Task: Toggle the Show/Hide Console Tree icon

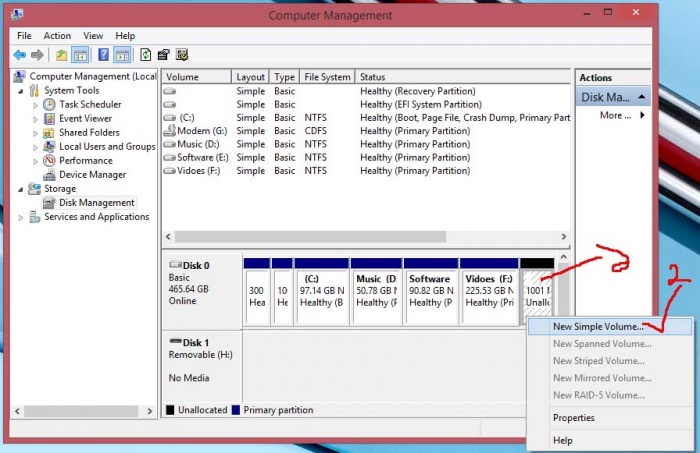Action: point(80,55)
